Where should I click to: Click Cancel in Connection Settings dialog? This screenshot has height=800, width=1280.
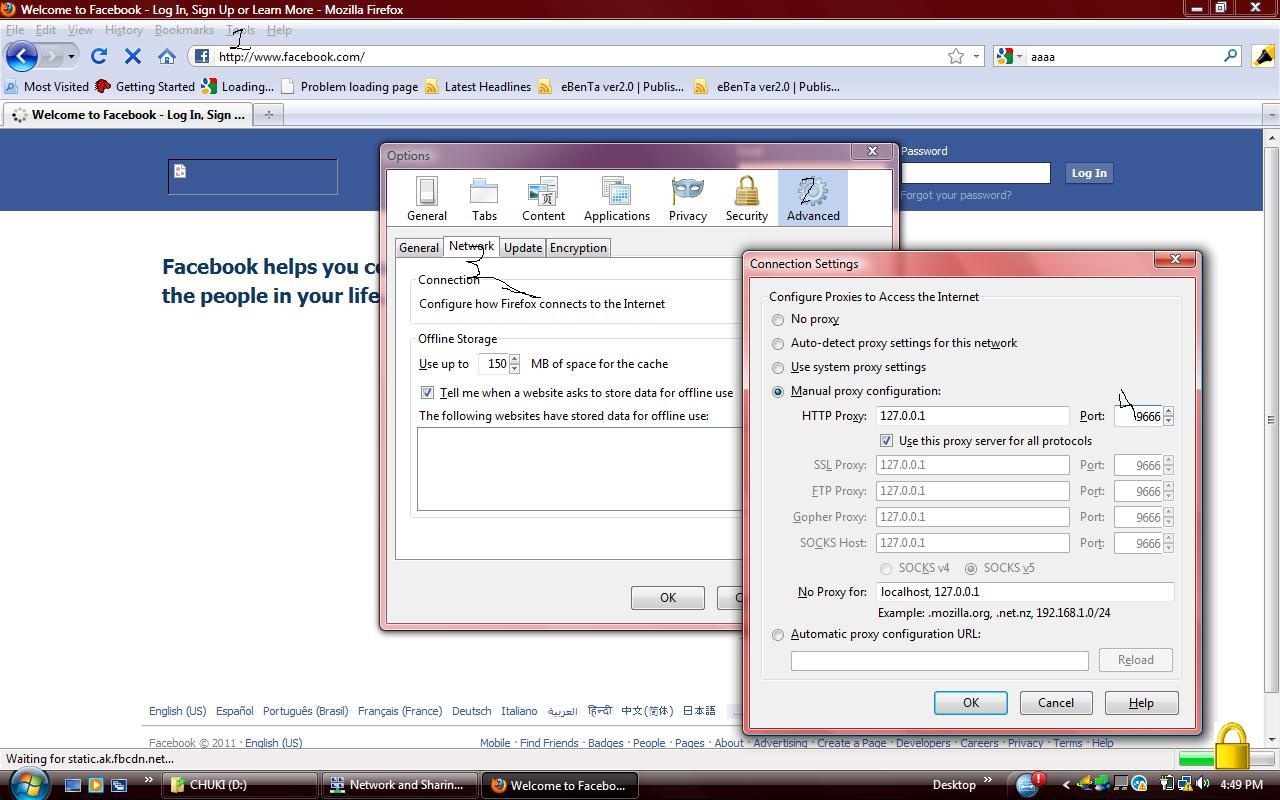coord(1055,703)
